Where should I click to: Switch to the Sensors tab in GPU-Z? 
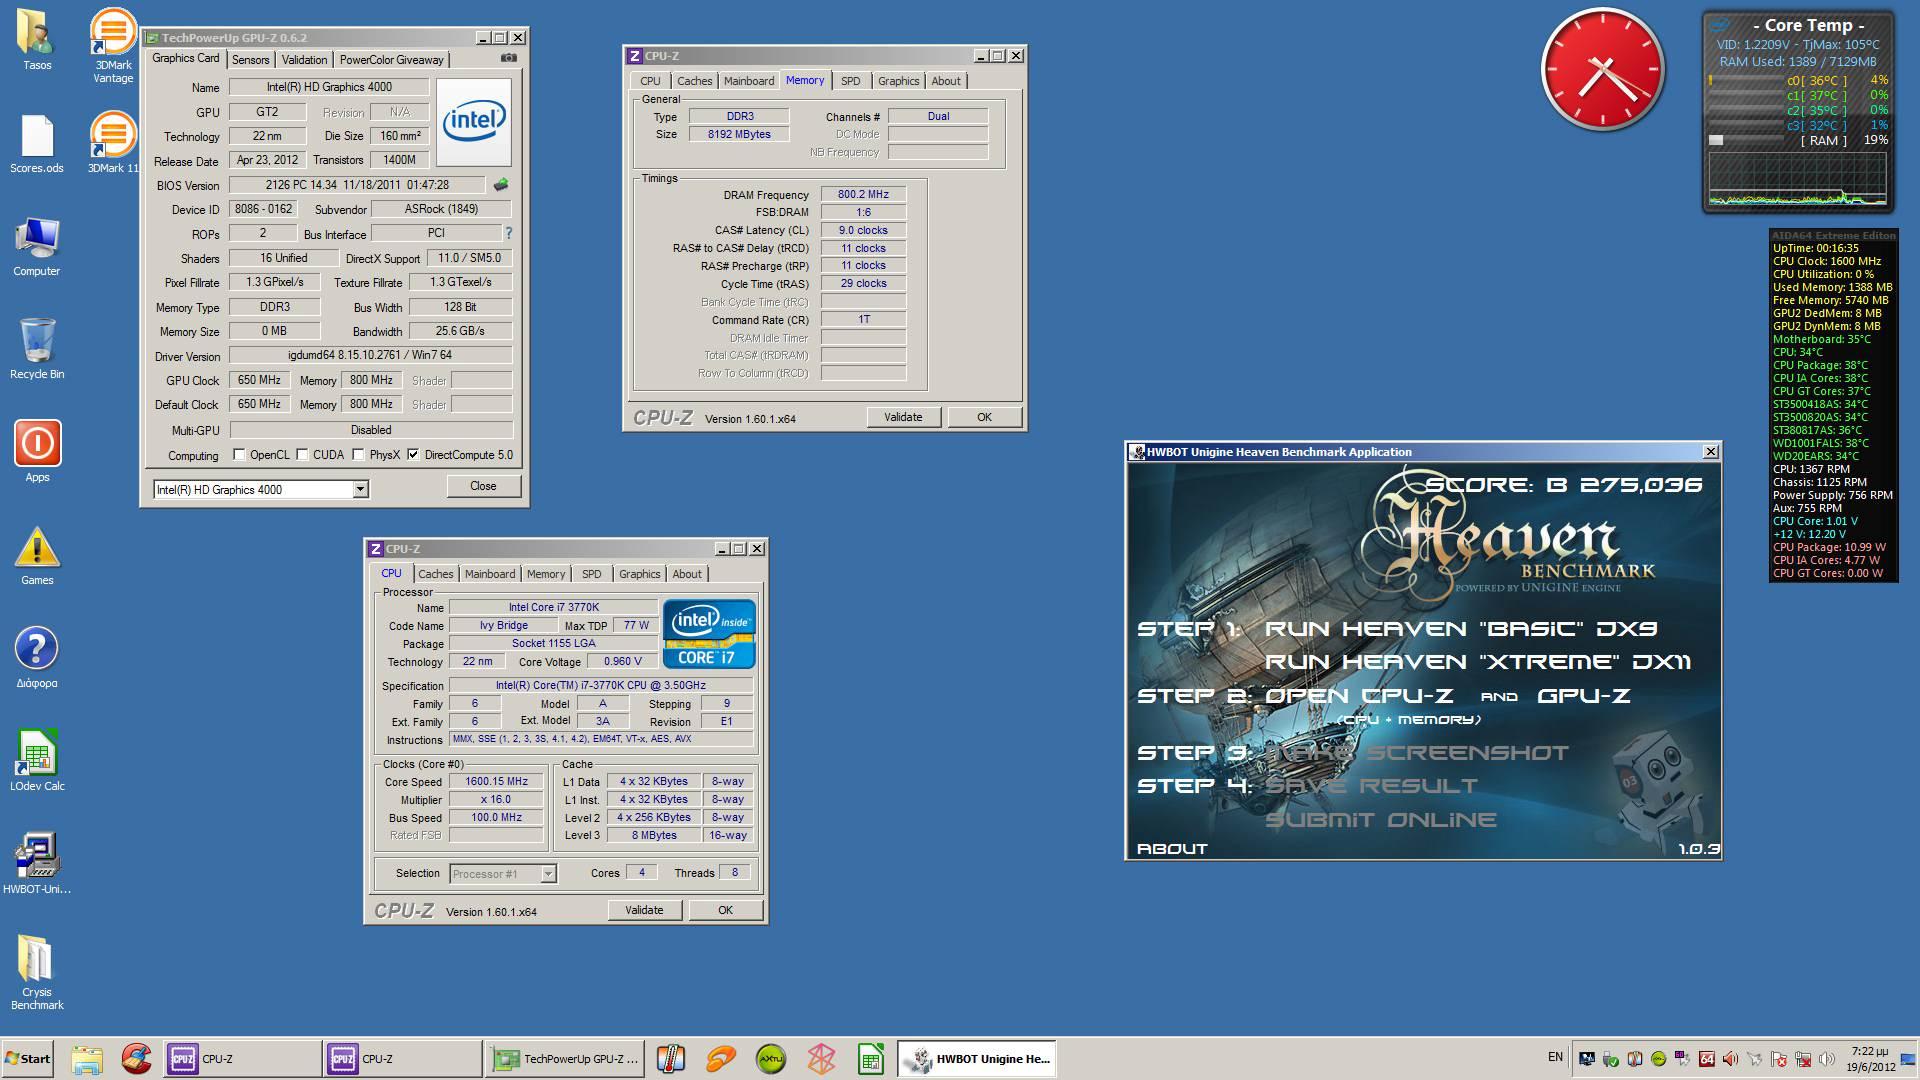(x=250, y=60)
